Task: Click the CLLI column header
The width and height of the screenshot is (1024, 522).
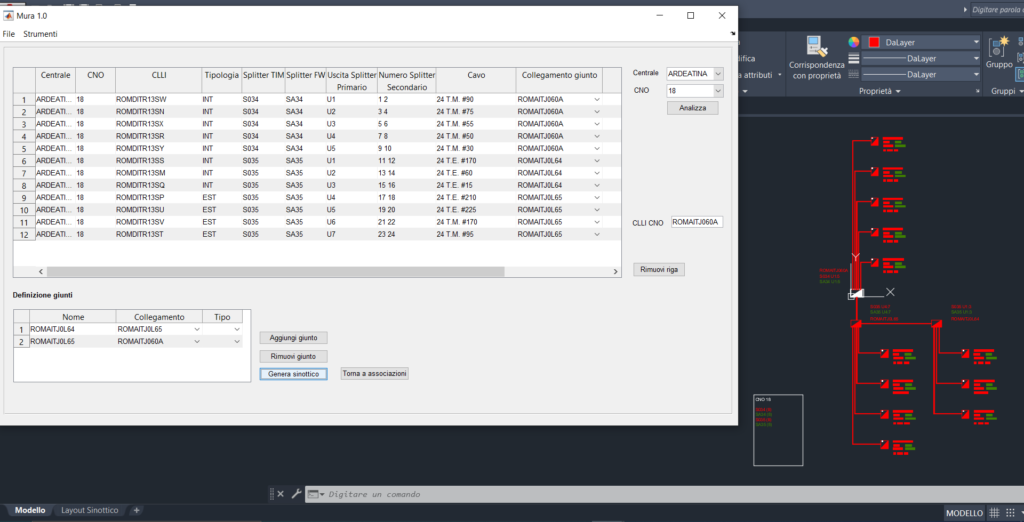Action: click(x=159, y=80)
